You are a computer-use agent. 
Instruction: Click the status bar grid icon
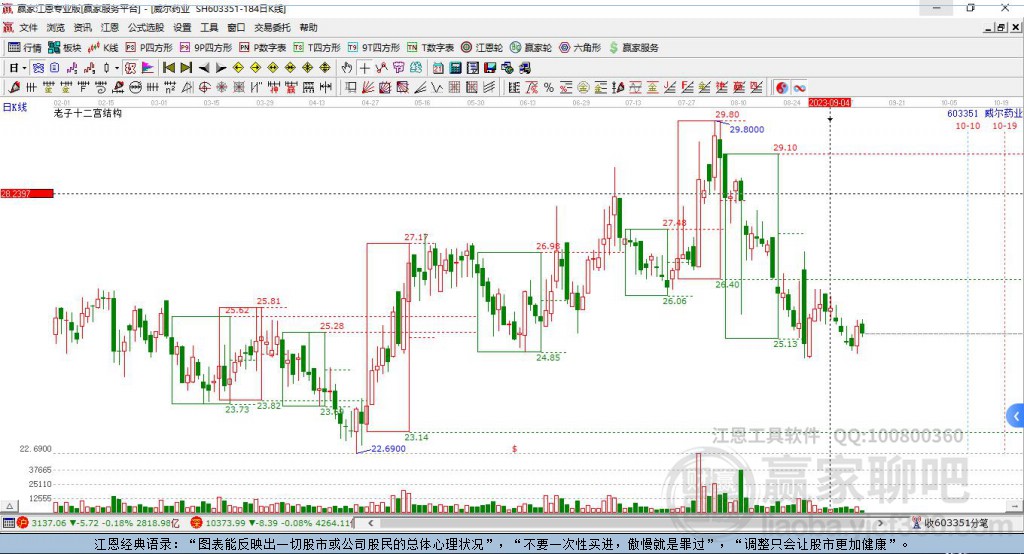click(x=8, y=523)
